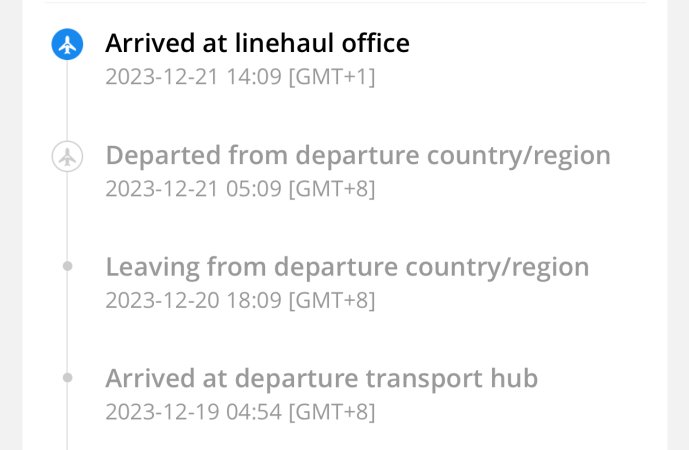This screenshot has height=450, width=689.
Task: Open Arrived at departure transport hub status
Action: 322,379
